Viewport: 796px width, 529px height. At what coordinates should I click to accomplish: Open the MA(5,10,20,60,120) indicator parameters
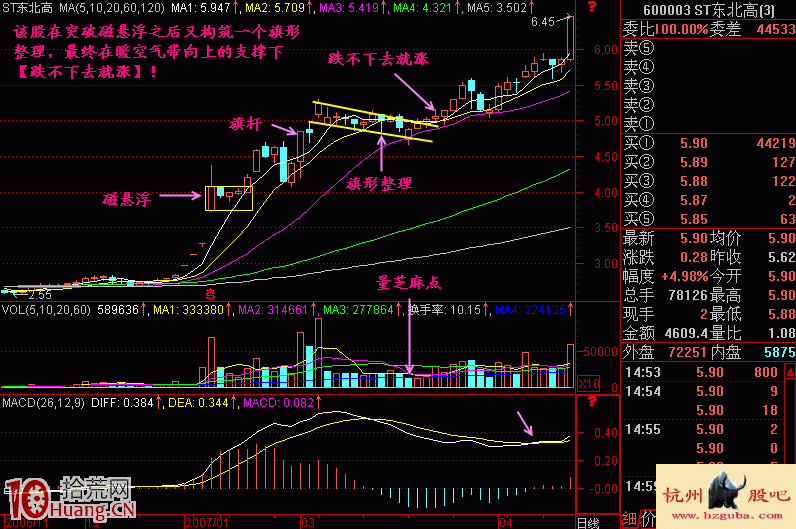(x=112, y=8)
